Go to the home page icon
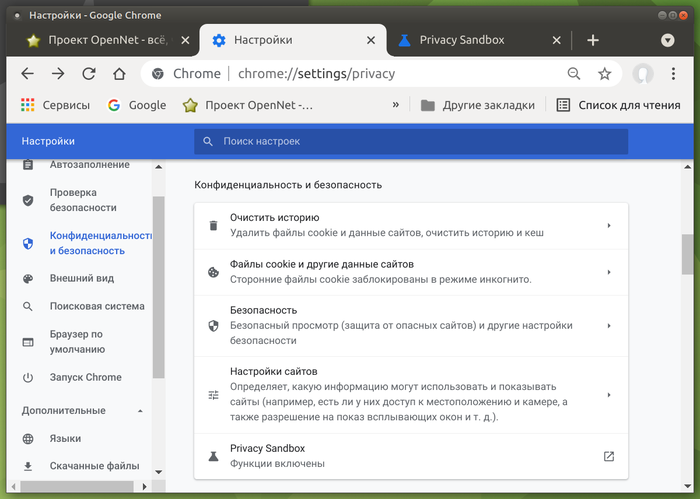The image size is (700, 499). click(x=119, y=74)
